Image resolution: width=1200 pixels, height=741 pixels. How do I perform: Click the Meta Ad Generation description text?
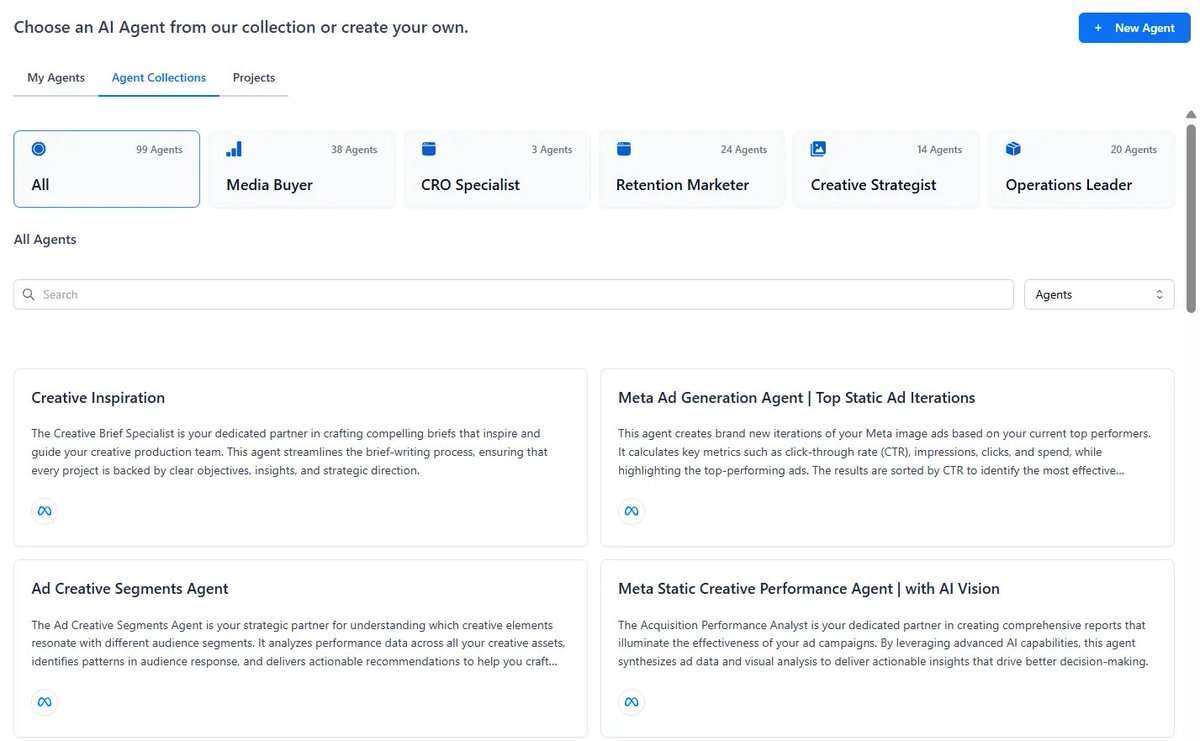point(885,452)
